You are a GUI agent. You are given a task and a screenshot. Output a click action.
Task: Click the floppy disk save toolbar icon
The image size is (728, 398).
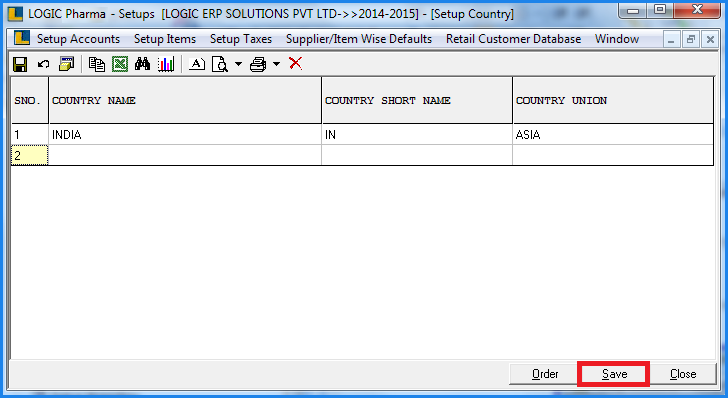(x=20, y=64)
